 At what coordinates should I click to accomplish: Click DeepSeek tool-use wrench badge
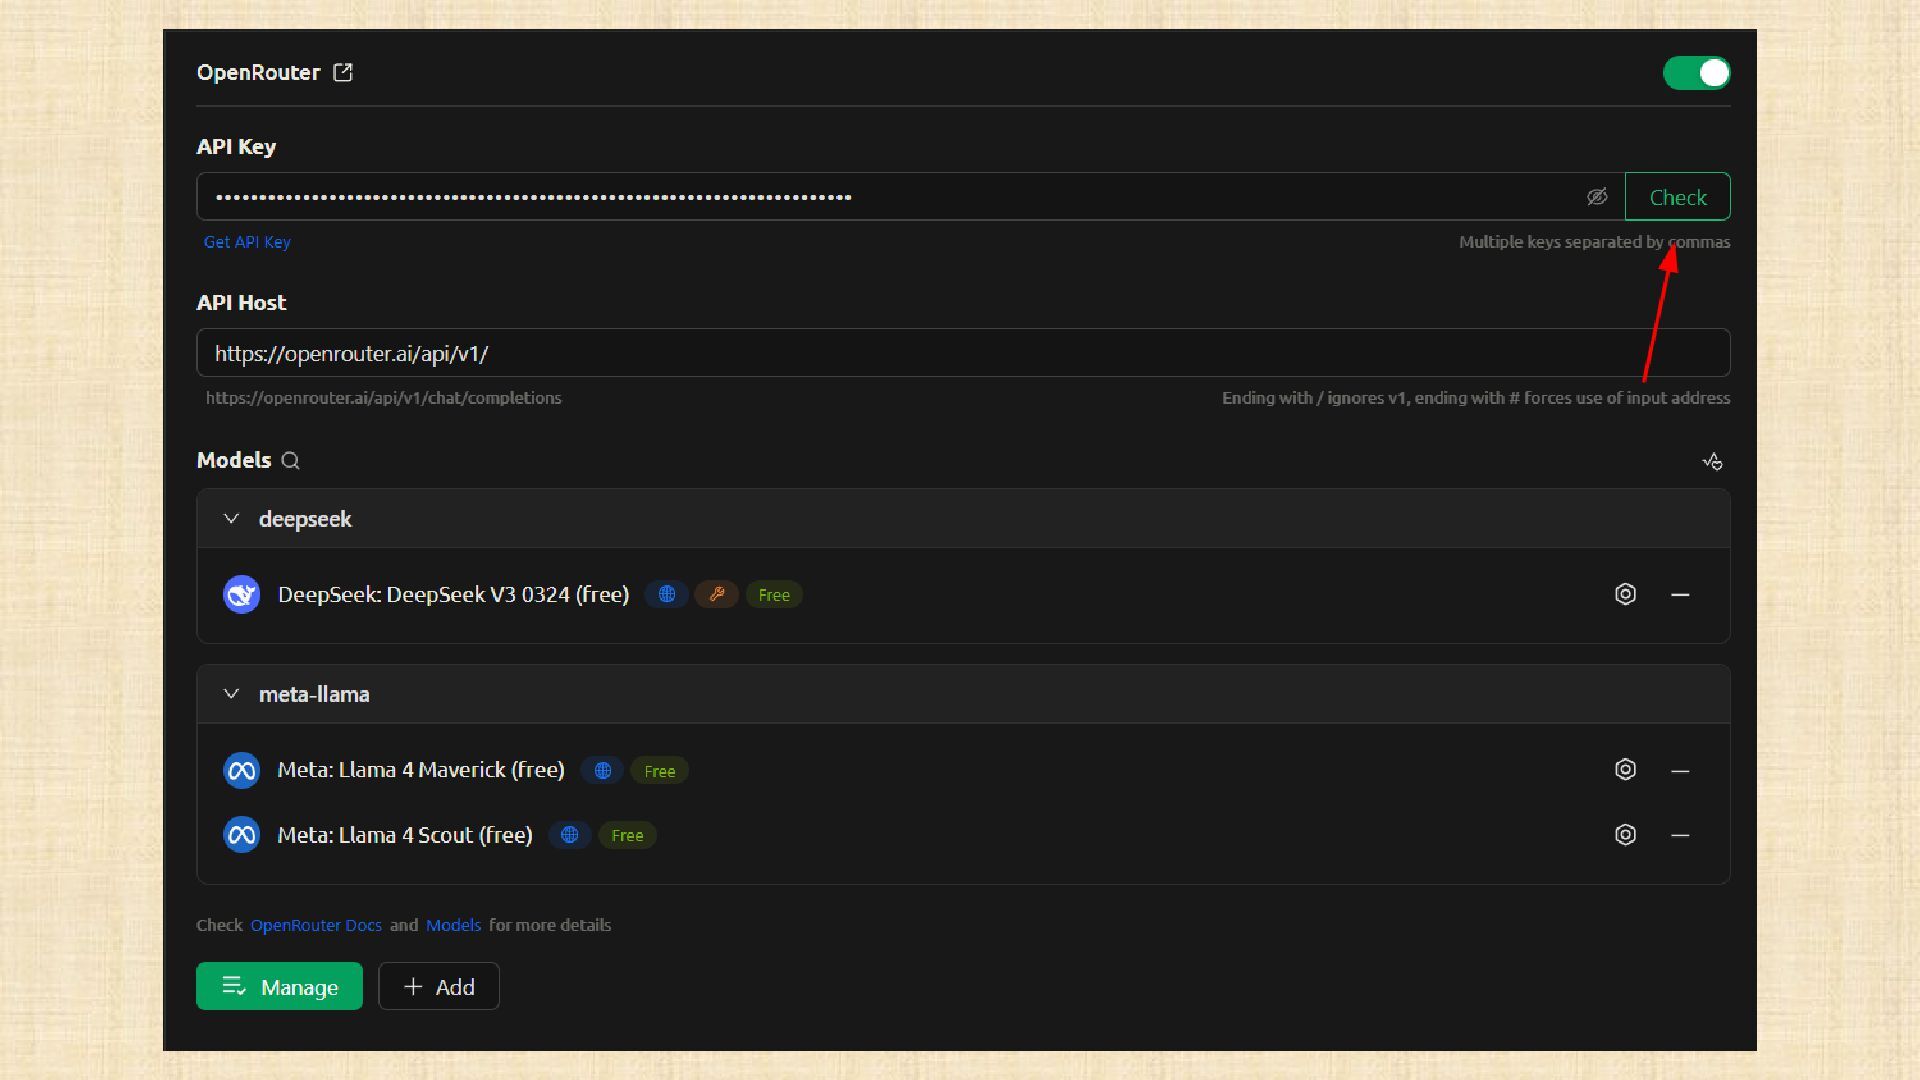click(x=717, y=595)
